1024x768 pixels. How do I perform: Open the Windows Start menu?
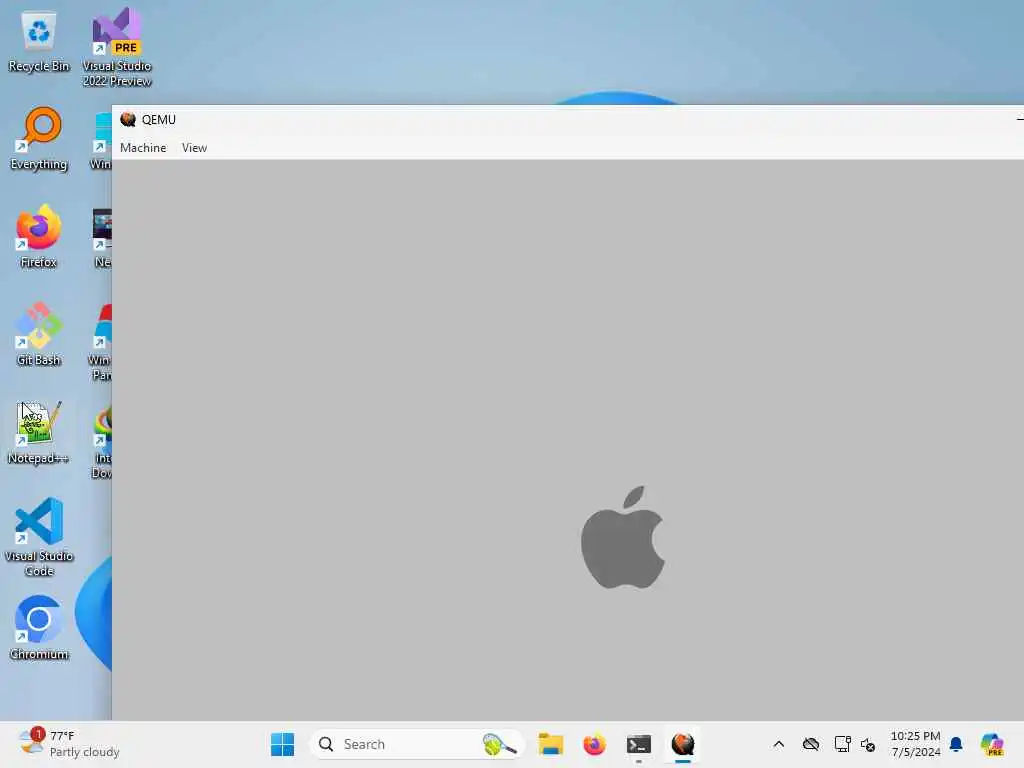coord(283,744)
